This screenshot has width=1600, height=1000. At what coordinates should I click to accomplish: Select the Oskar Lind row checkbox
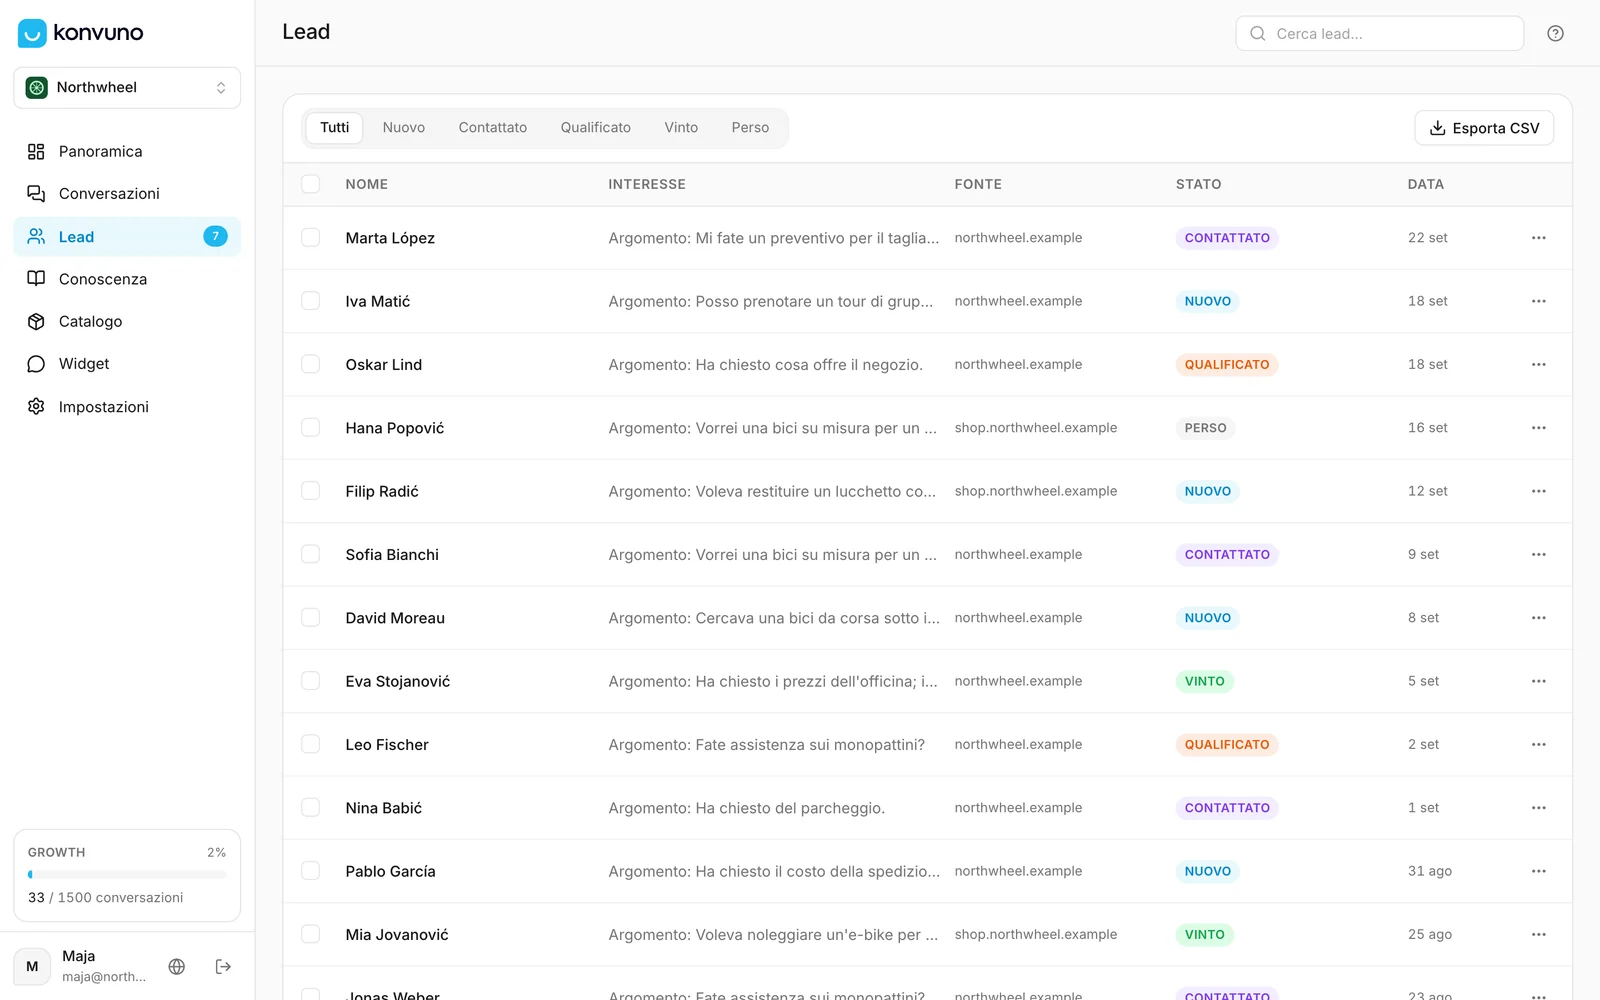pyautogui.click(x=311, y=365)
